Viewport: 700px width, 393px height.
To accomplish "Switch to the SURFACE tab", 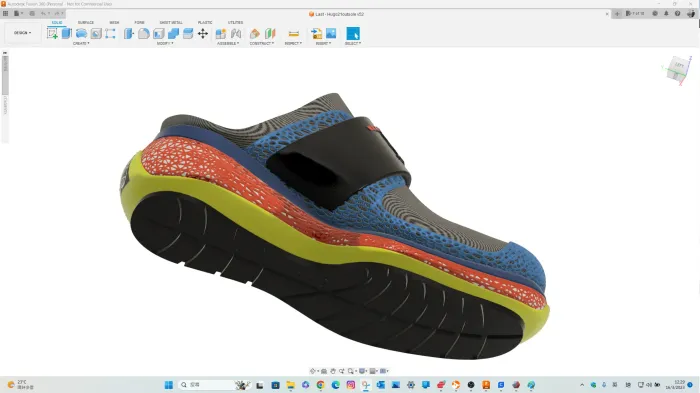I will (x=86, y=22).
